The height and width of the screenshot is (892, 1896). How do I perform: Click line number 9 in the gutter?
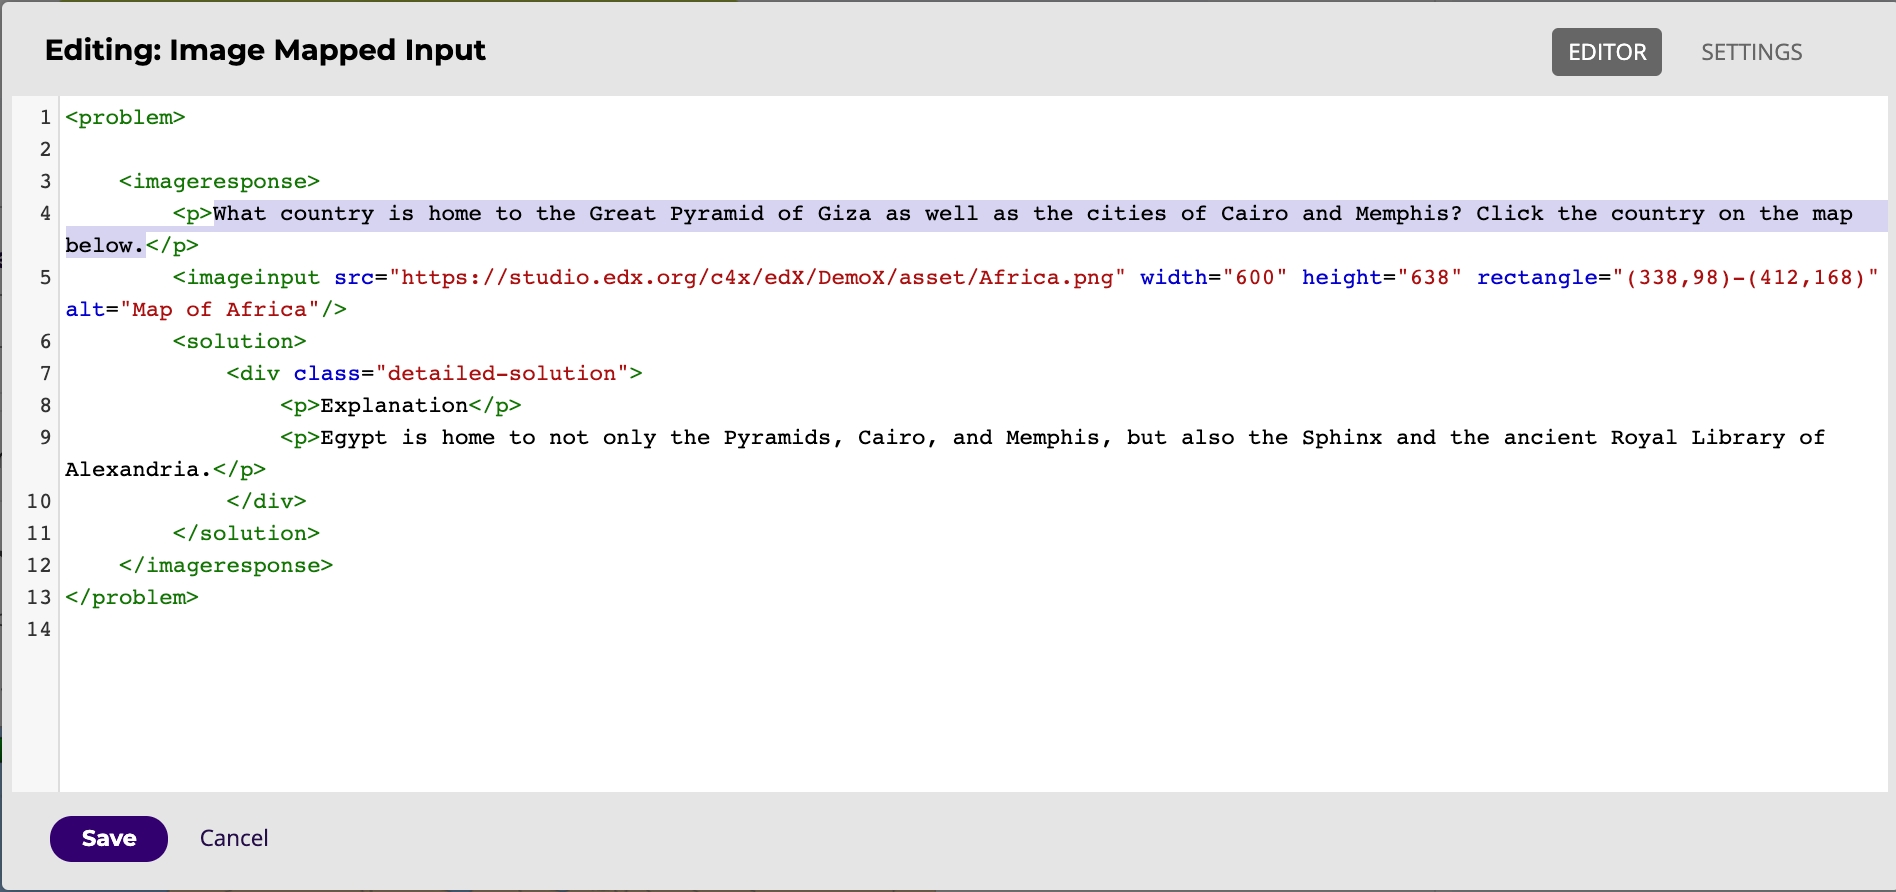45,438
